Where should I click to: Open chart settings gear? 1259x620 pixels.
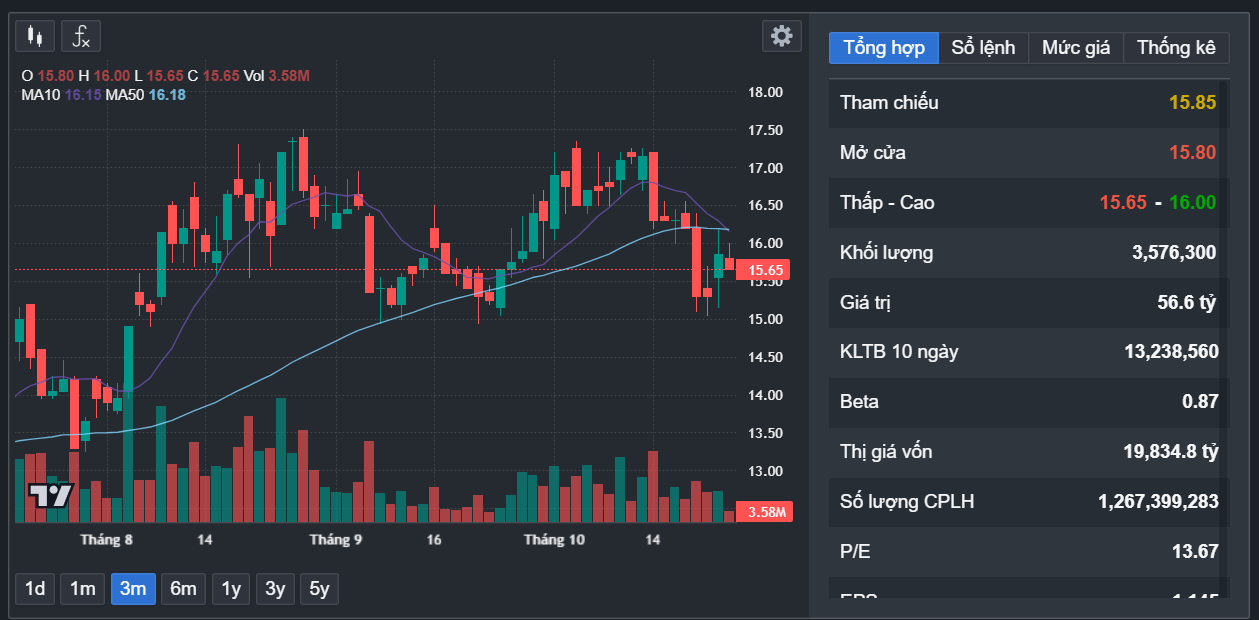781,36
